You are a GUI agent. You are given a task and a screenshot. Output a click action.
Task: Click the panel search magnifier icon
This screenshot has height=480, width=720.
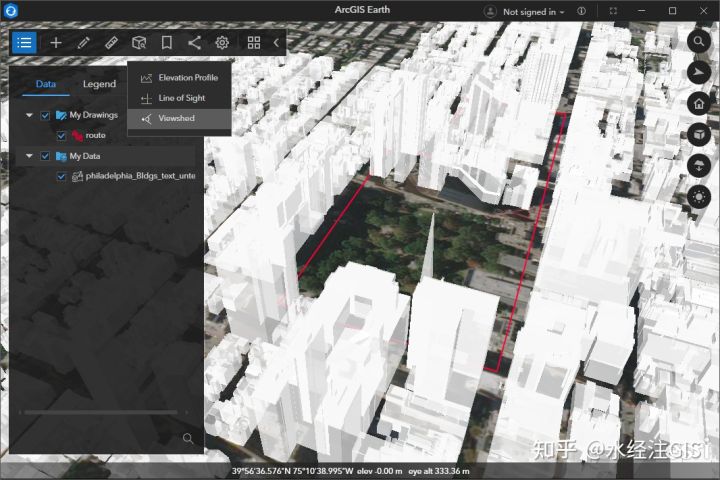[188, 438]
